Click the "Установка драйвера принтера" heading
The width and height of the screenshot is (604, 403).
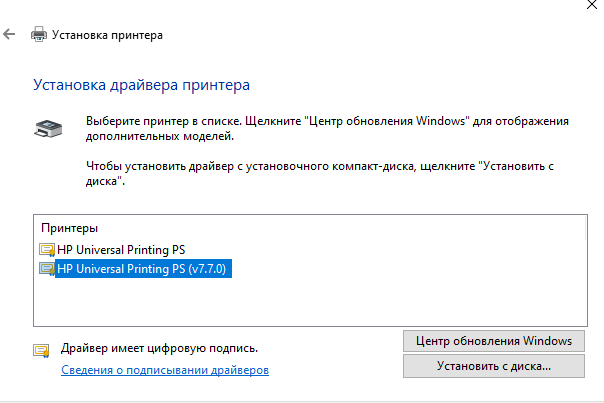(x=141, y=85)
